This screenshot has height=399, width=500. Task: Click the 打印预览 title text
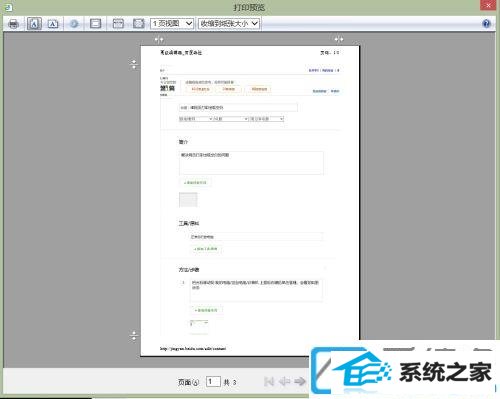tap(249, 7)
